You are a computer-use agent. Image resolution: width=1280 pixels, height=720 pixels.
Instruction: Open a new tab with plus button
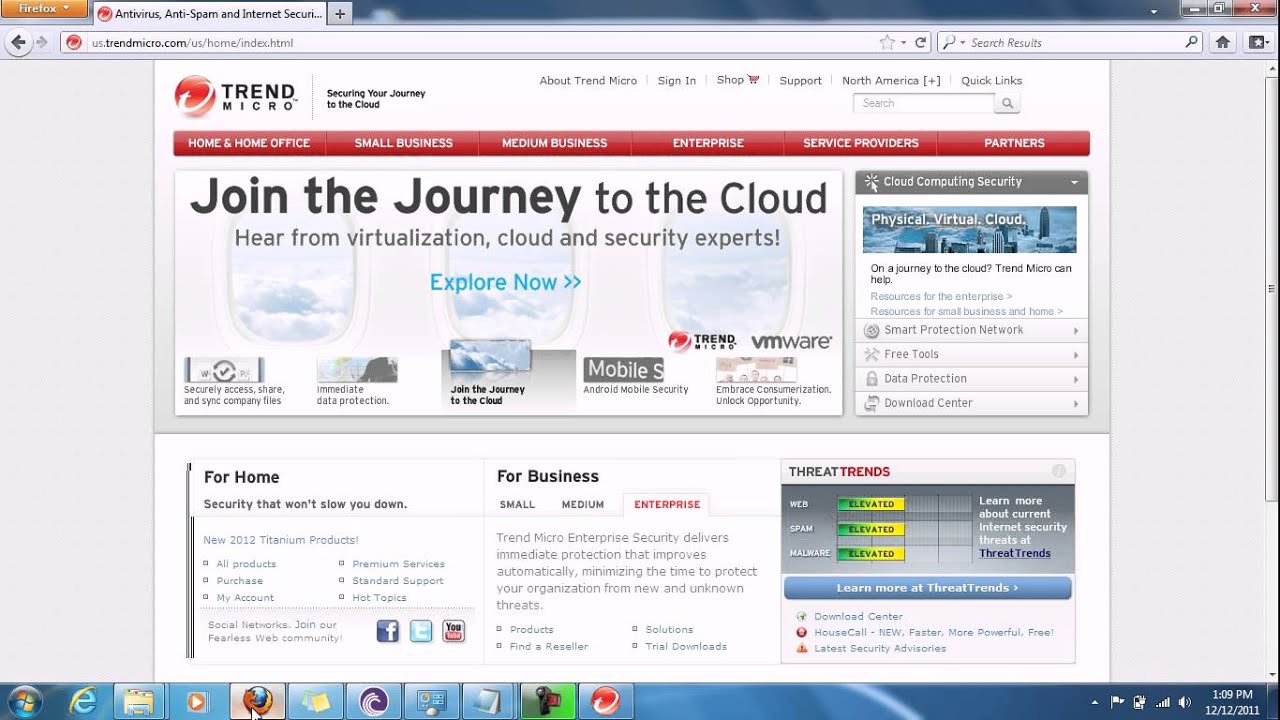pyautogui.click(x=340, y=14)
